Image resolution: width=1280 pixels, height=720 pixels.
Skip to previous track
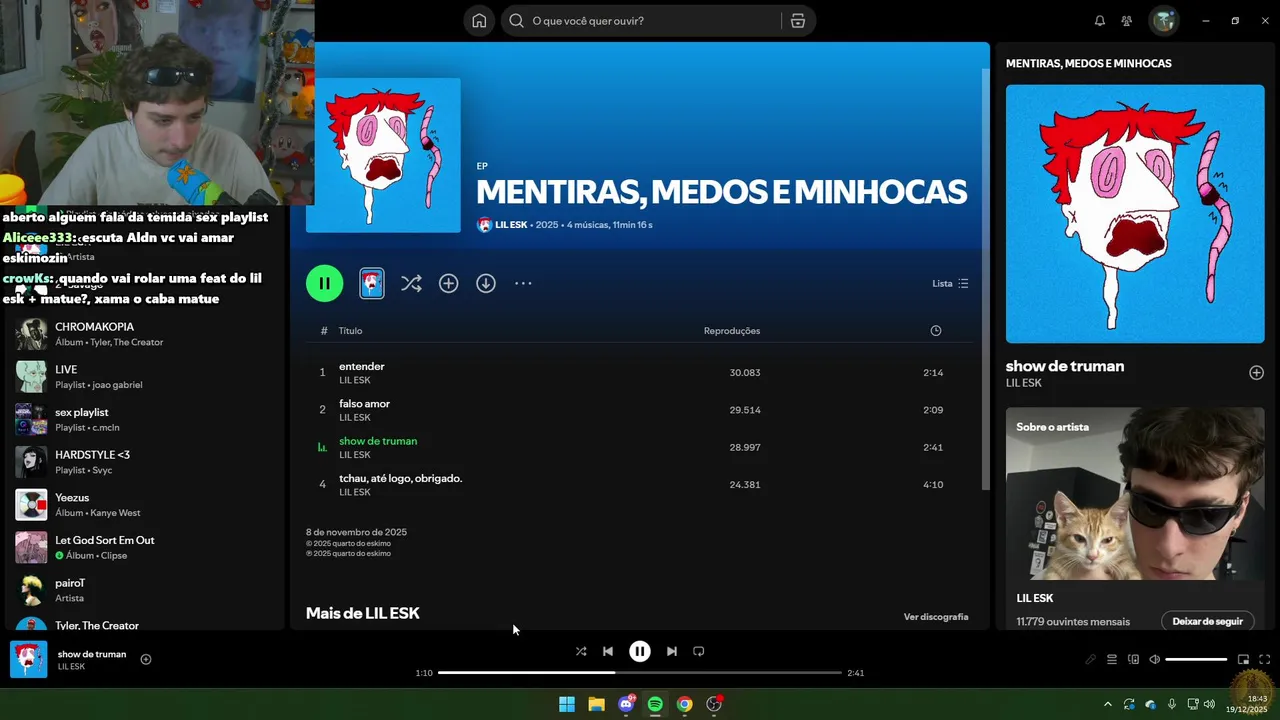(x=608, y=651)
